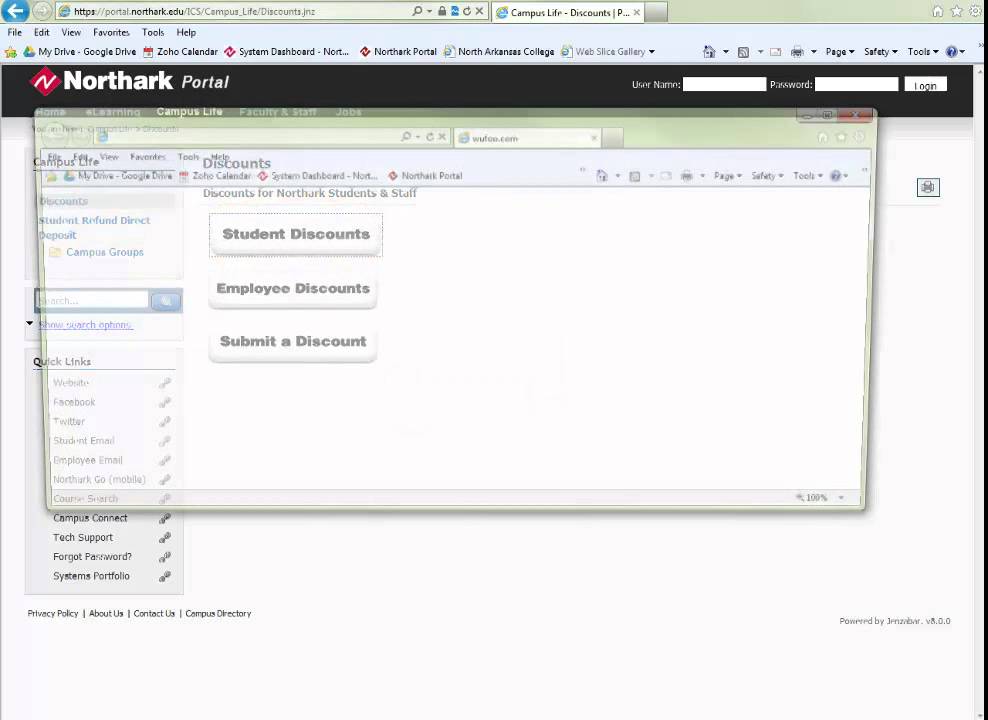Close the Campus Life - Discounts tab
The width and height of the screenshot is (988, 720).
tap(636, 12)
